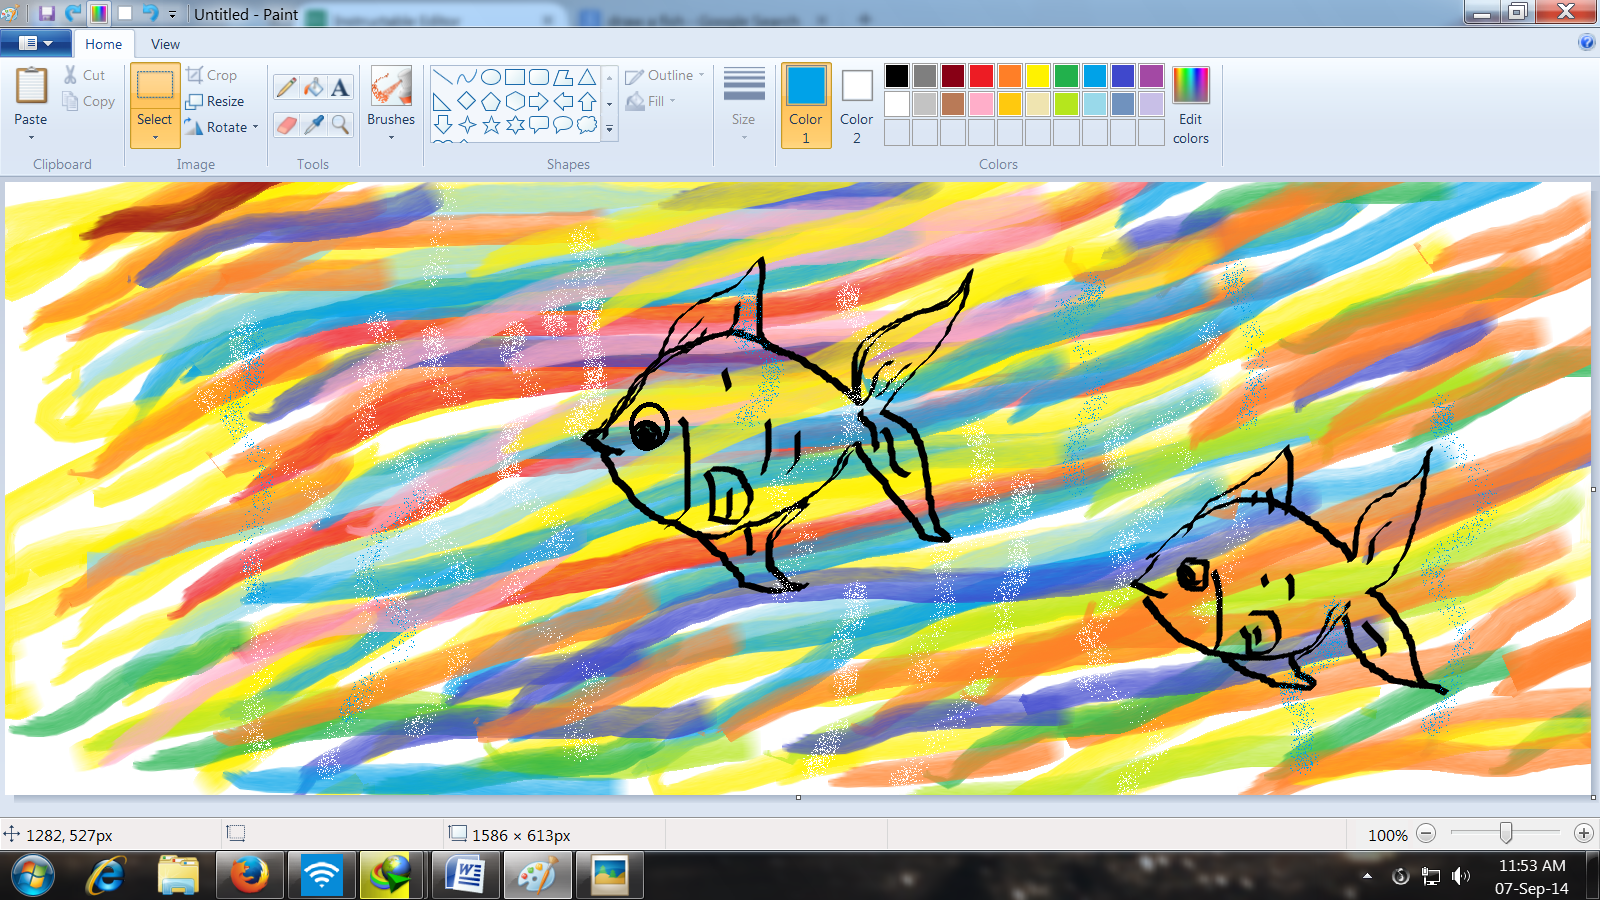1600x900 pixels.
Task: Expand the Brushes dropdown arrow
Action: tap(391, 136)
